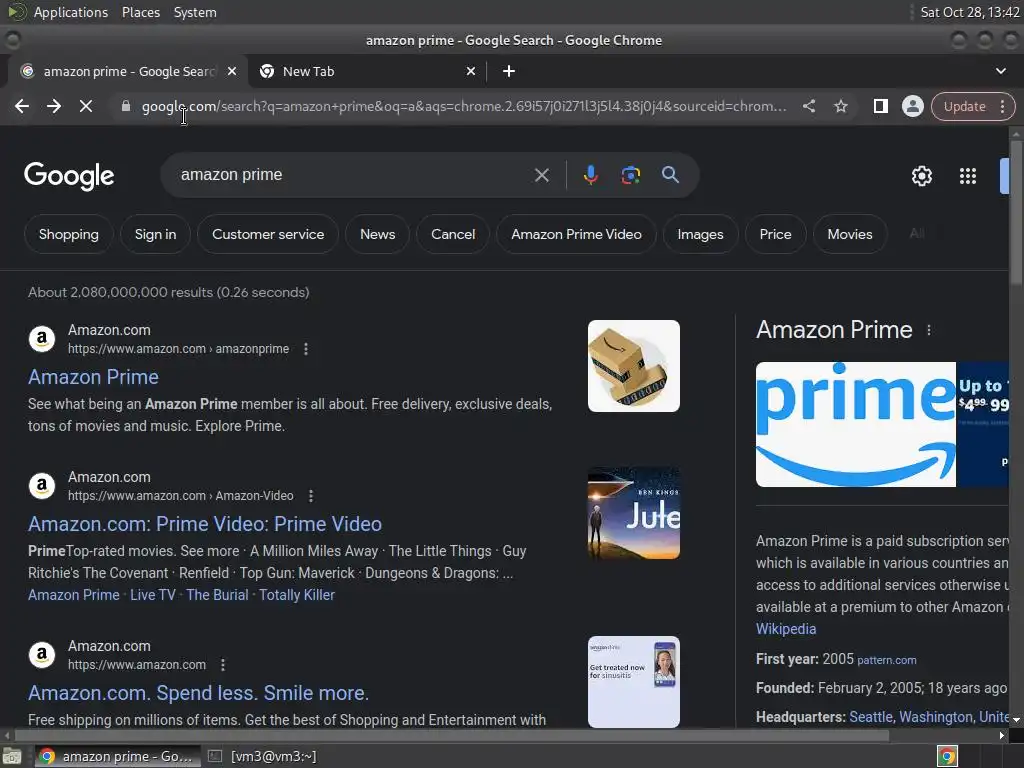
Task: Select the Amazon Prime Video chip
Action: (576, 234)
